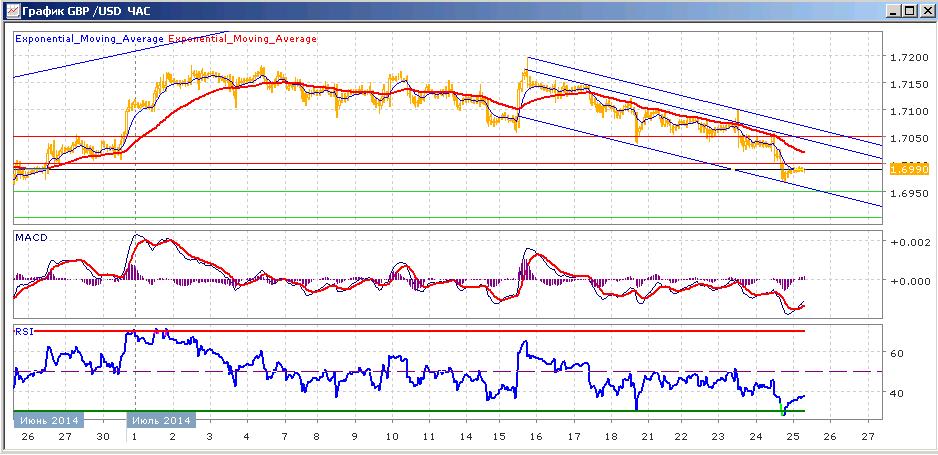Click the RSI 40 scale label

pos(899,393)
